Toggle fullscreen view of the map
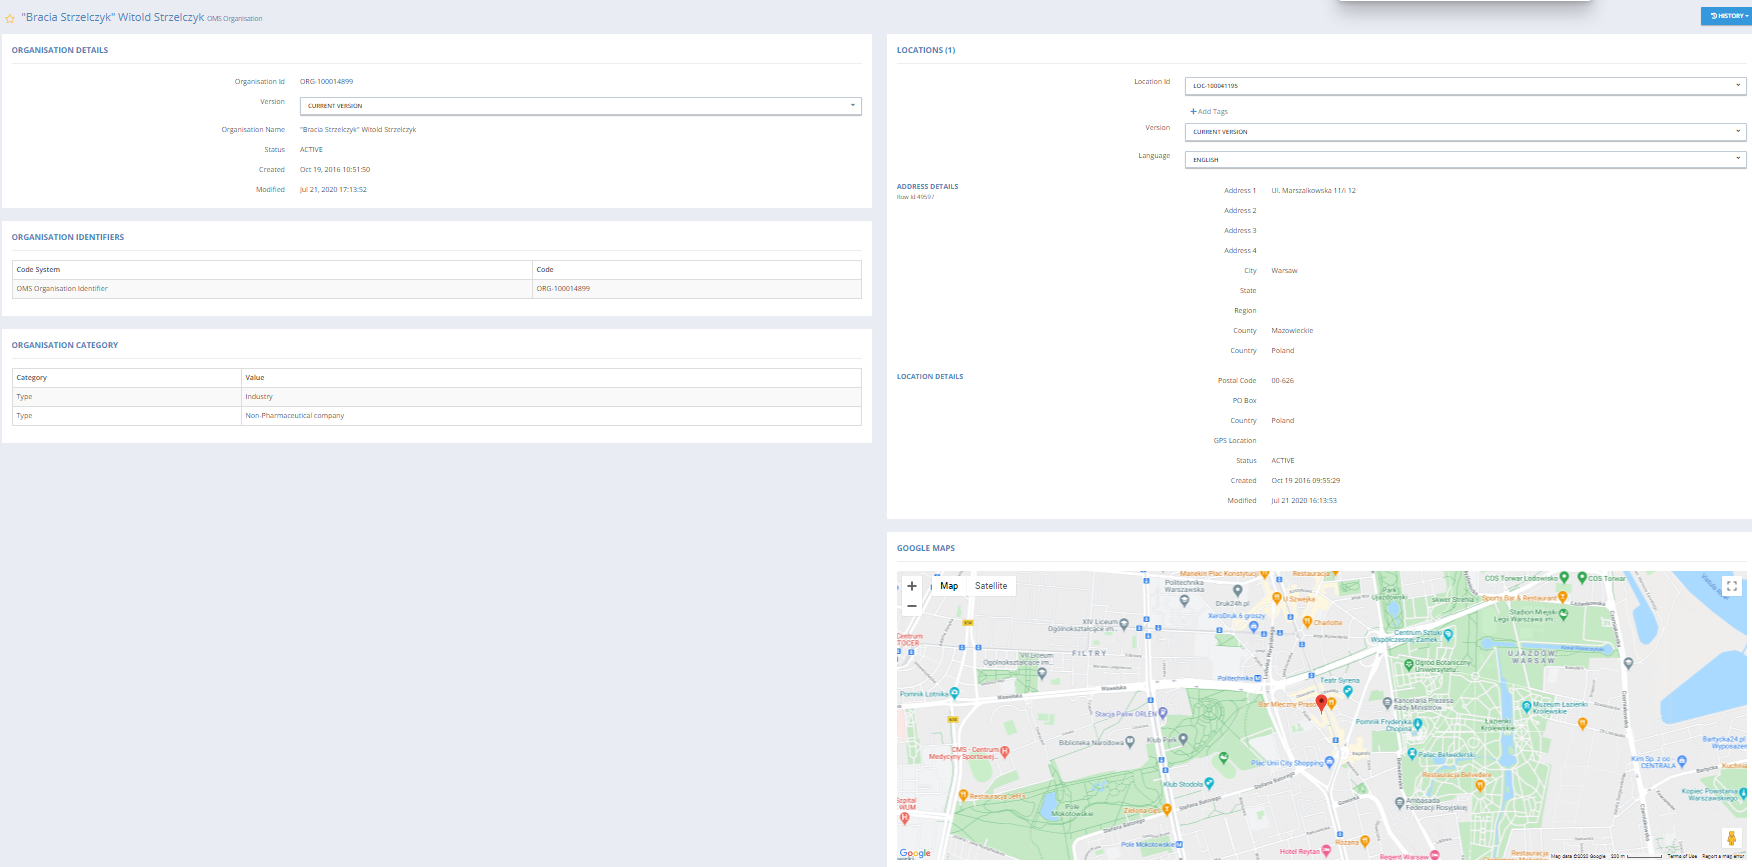This screenshot has height=867, width=1752. (x=1732, y=587)
